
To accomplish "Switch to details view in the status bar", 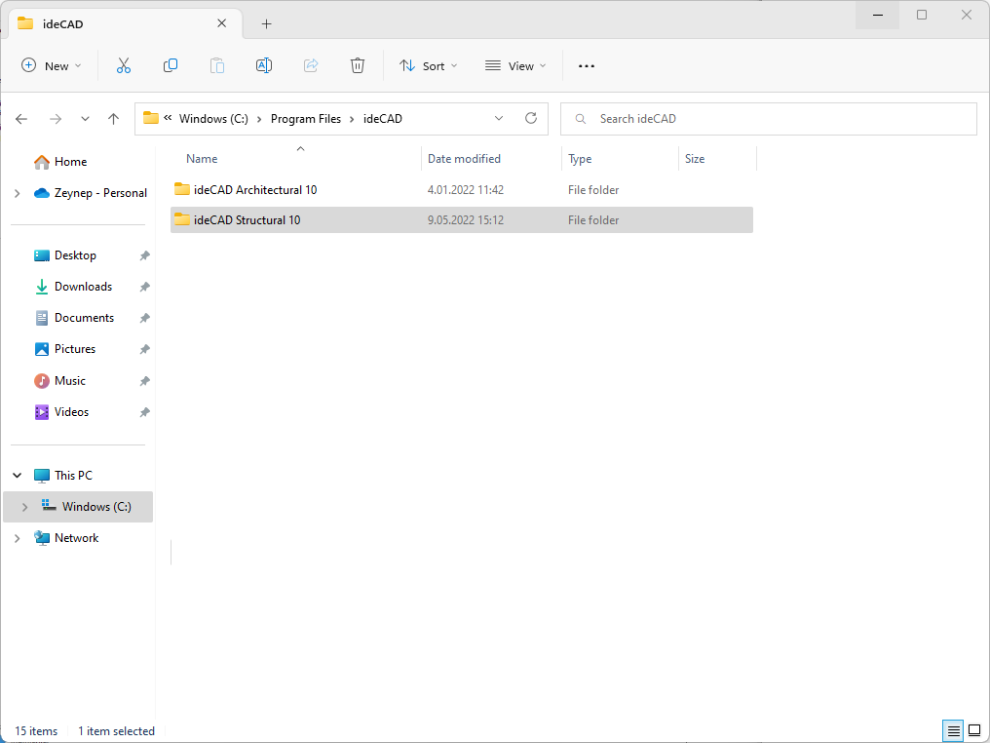I will [x=952, y=731].
